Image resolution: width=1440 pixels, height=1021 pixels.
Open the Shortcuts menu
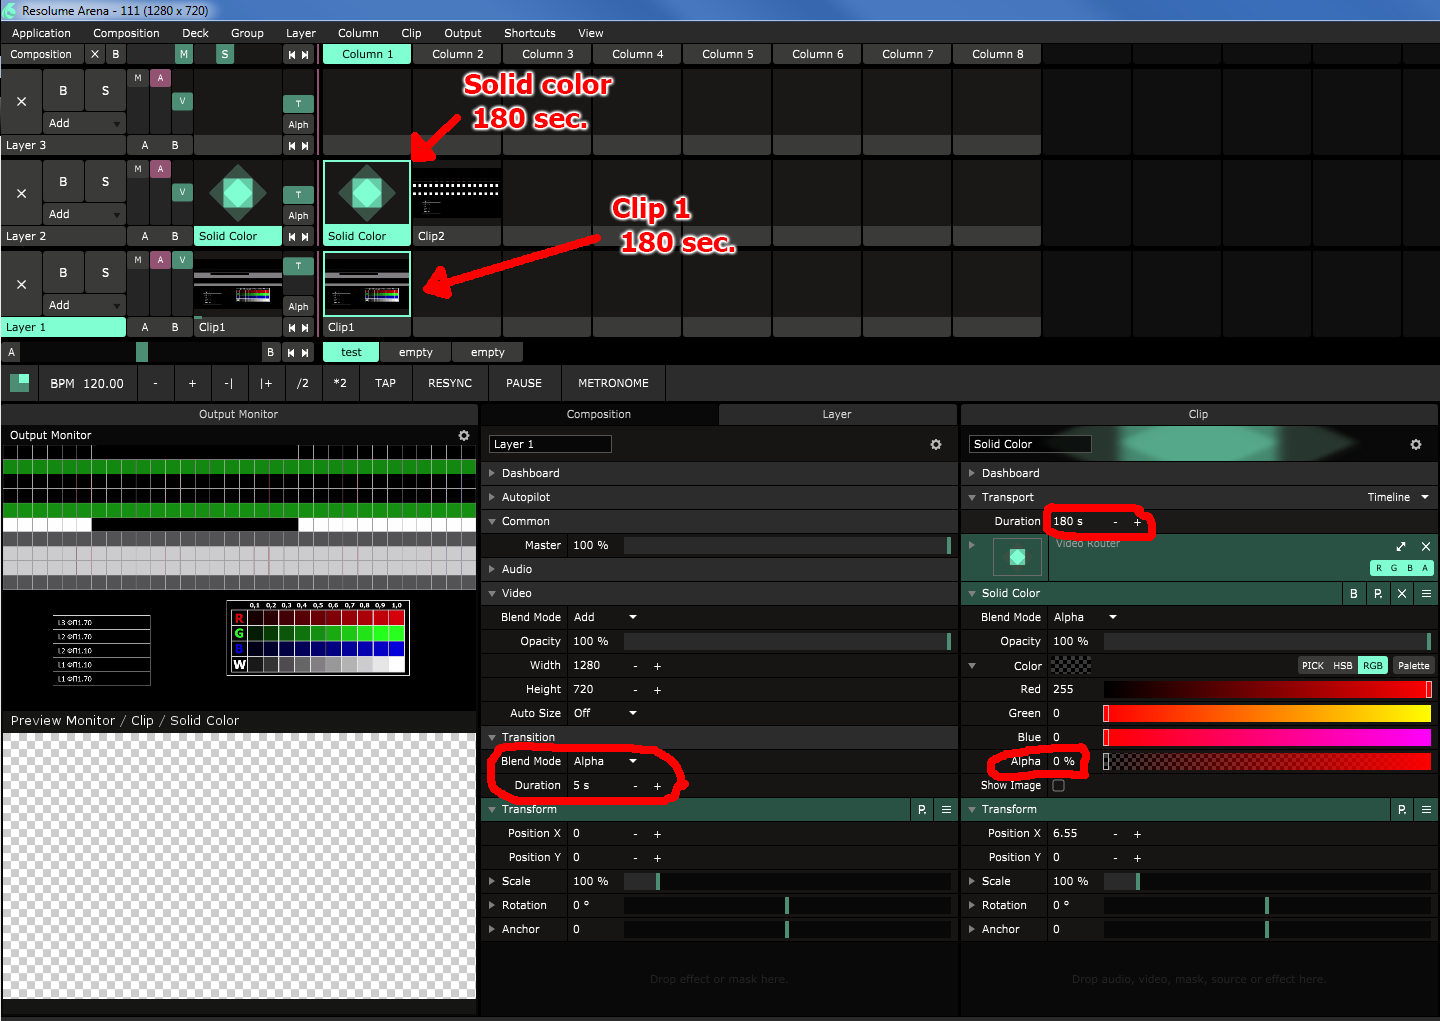[x=529, y=33]
